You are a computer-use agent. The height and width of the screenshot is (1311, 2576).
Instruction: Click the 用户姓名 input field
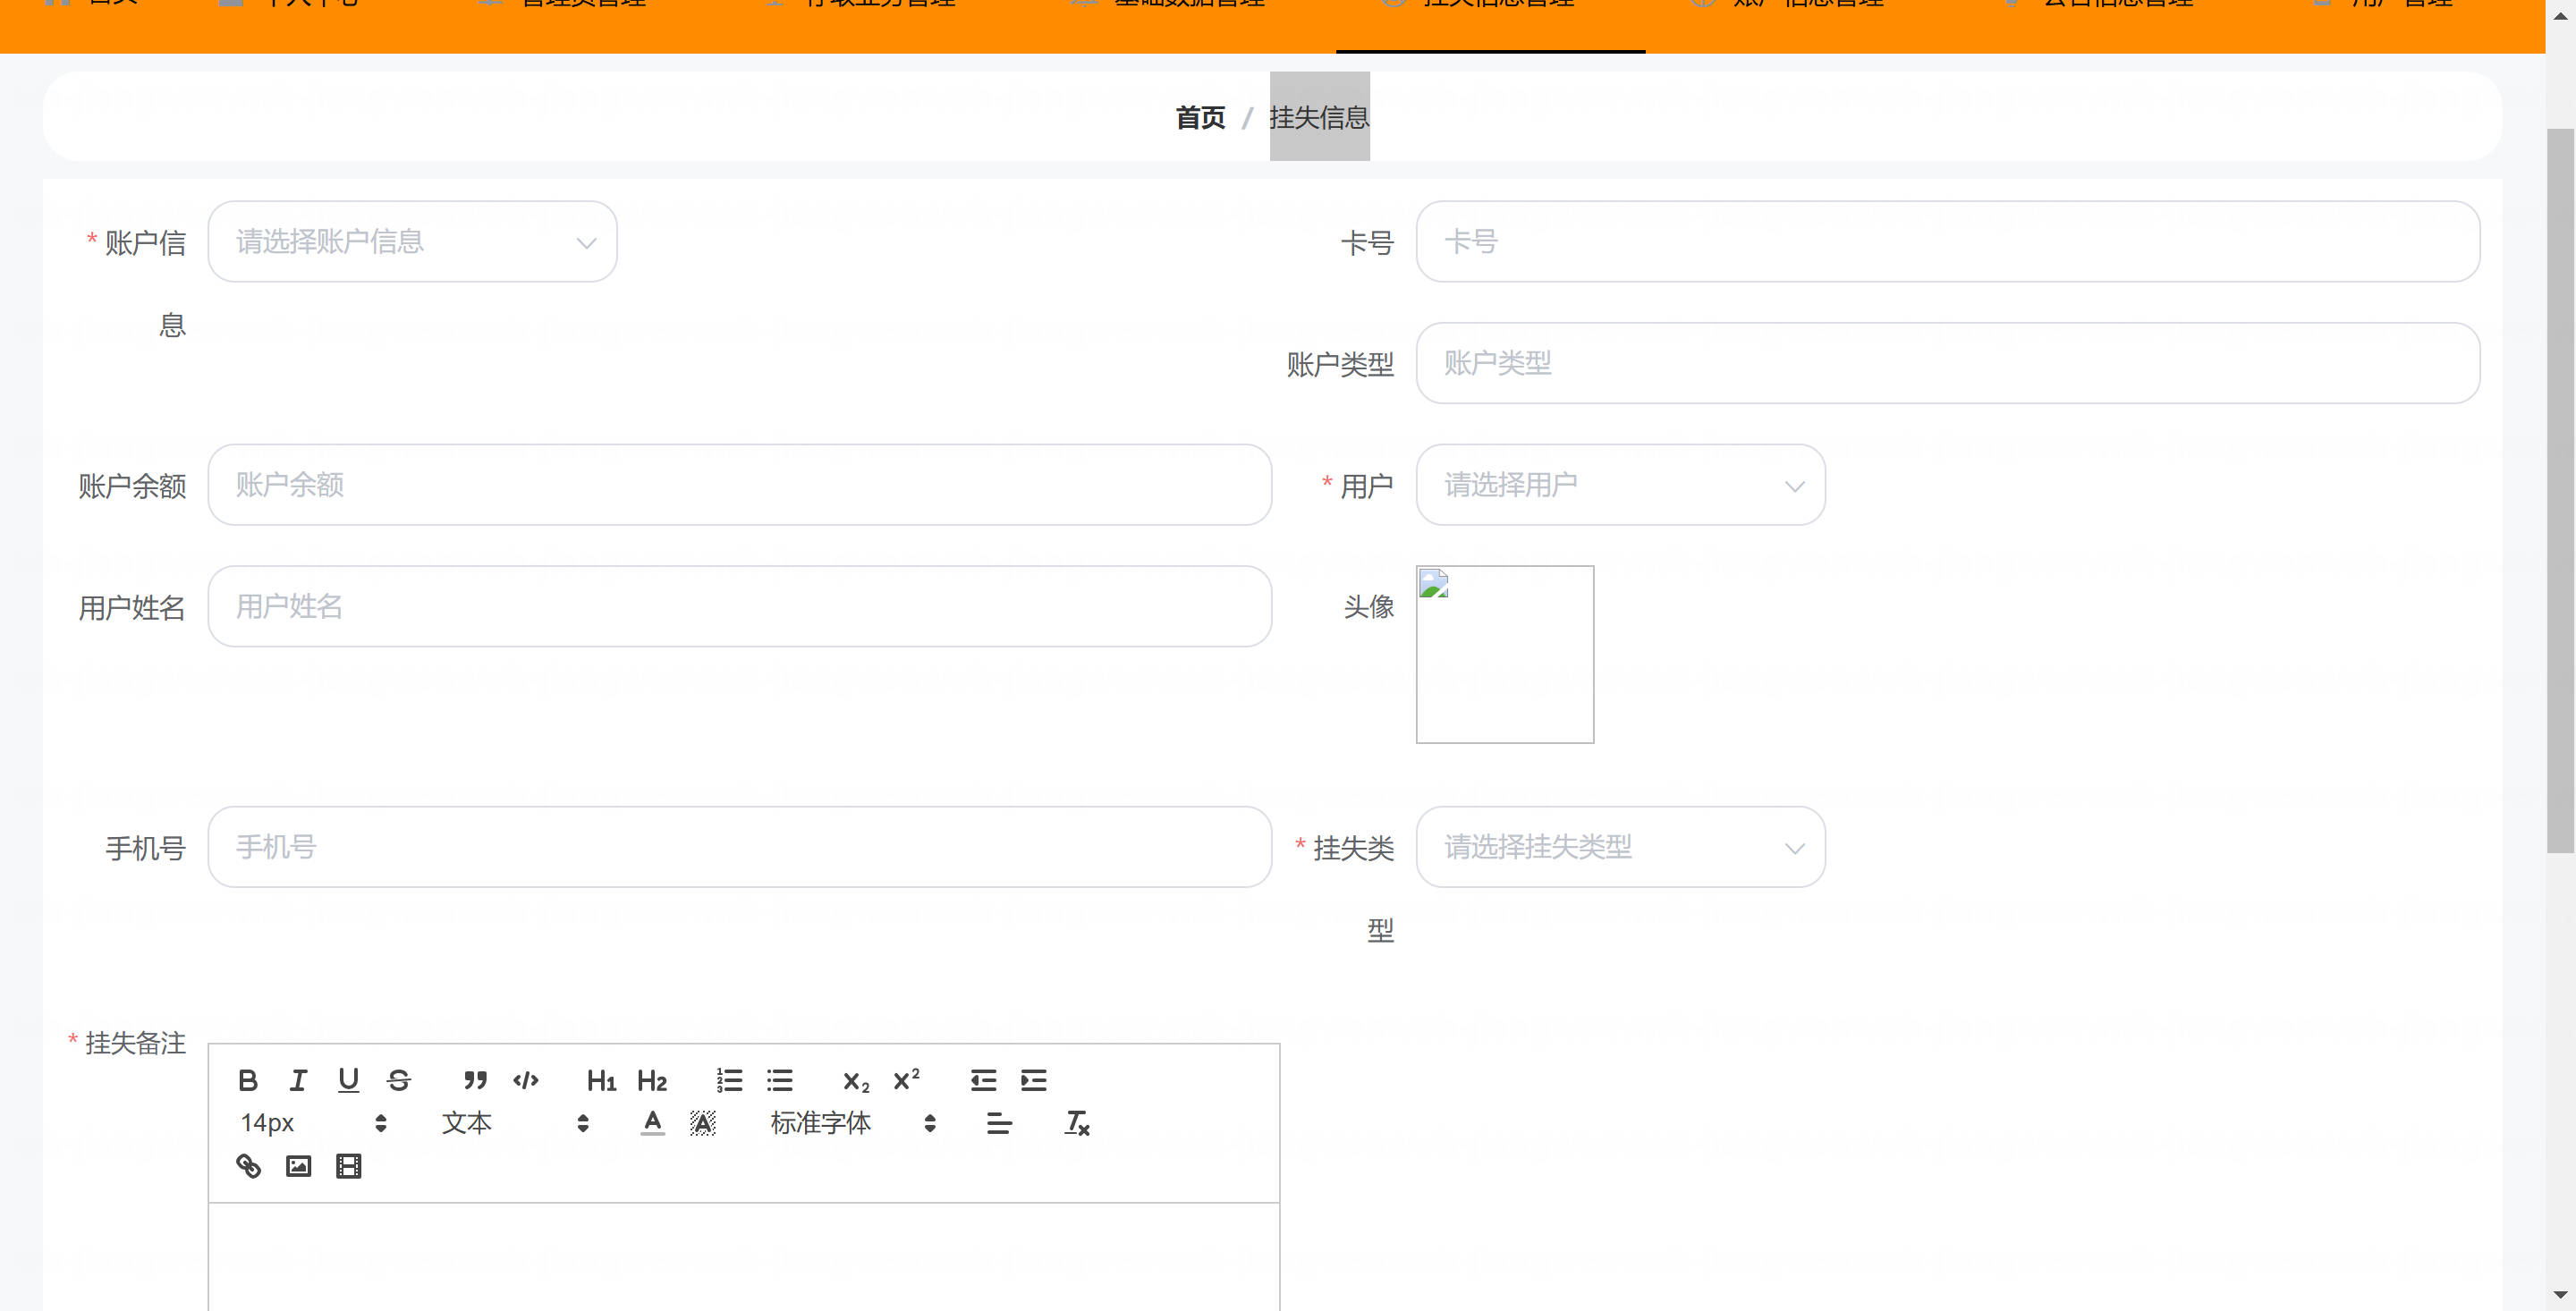click(740, 606)
